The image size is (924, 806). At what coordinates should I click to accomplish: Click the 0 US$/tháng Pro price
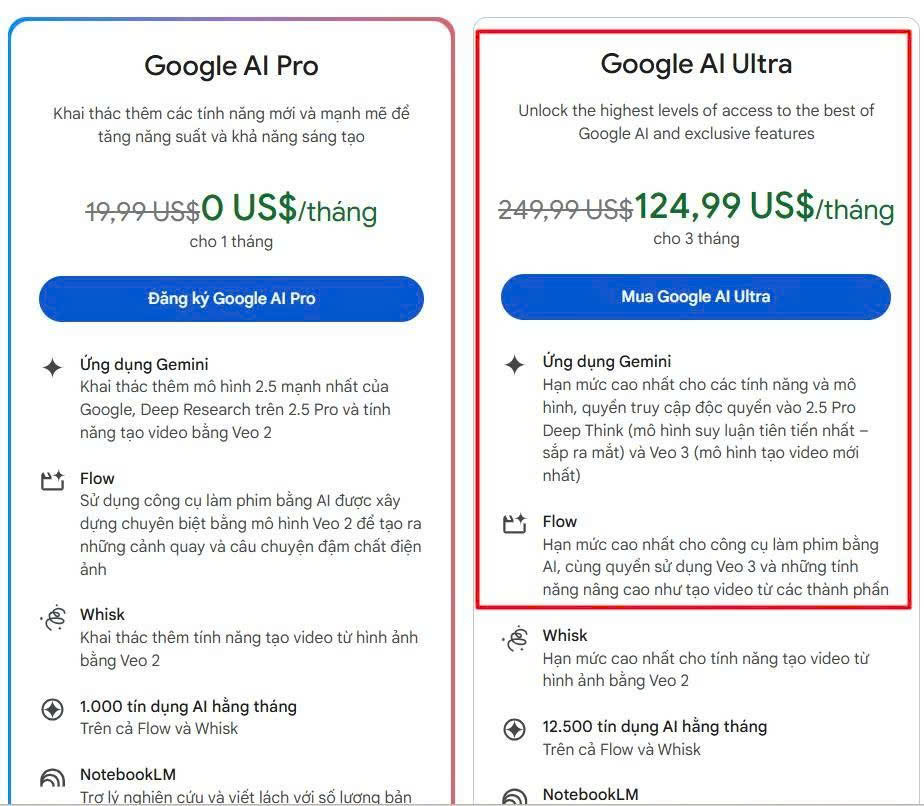(289, 209)
